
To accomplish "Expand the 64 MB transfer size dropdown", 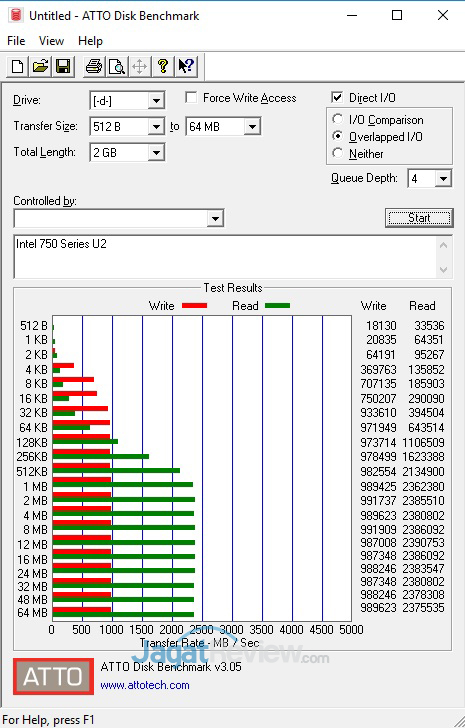I will [252, 127].
